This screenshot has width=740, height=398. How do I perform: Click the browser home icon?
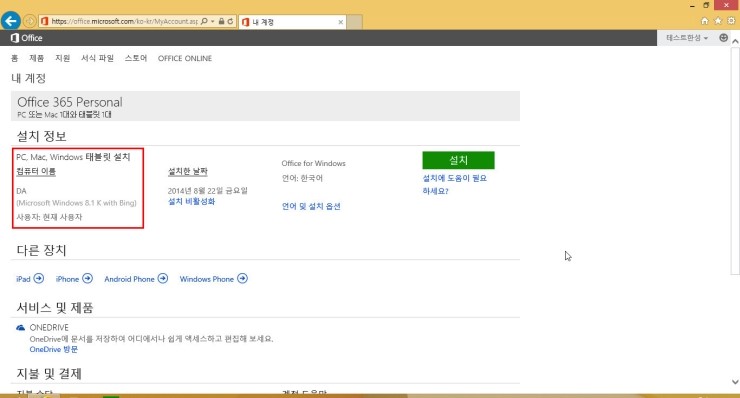705,21
